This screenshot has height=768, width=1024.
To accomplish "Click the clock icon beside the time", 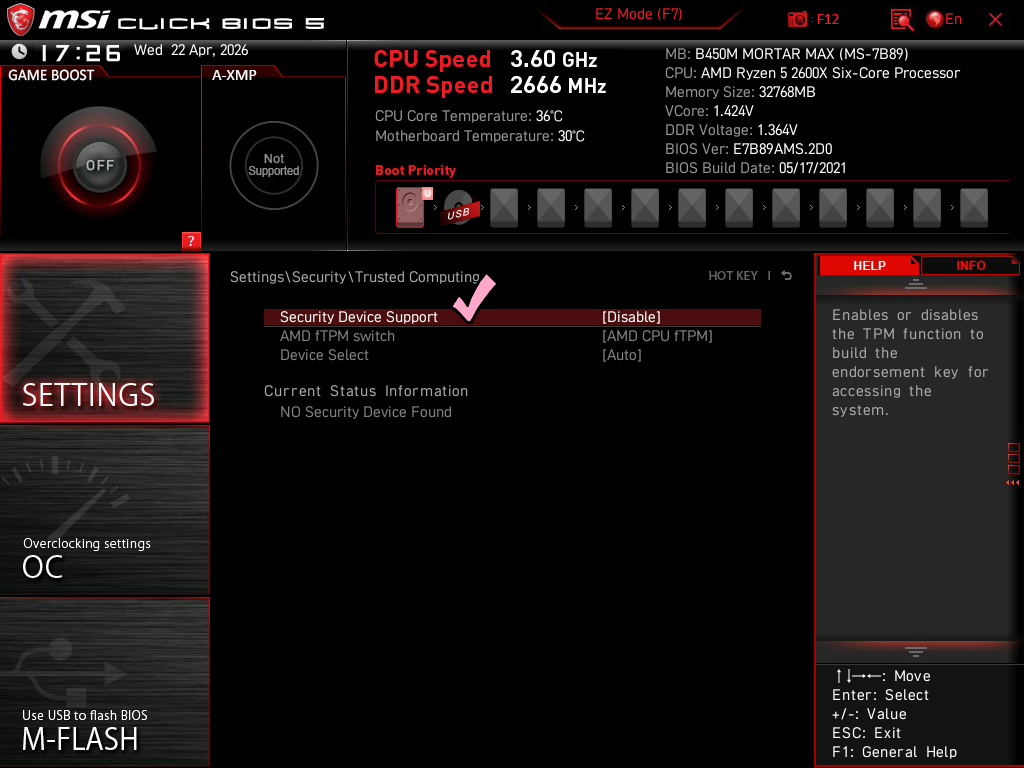I will 20,51.
